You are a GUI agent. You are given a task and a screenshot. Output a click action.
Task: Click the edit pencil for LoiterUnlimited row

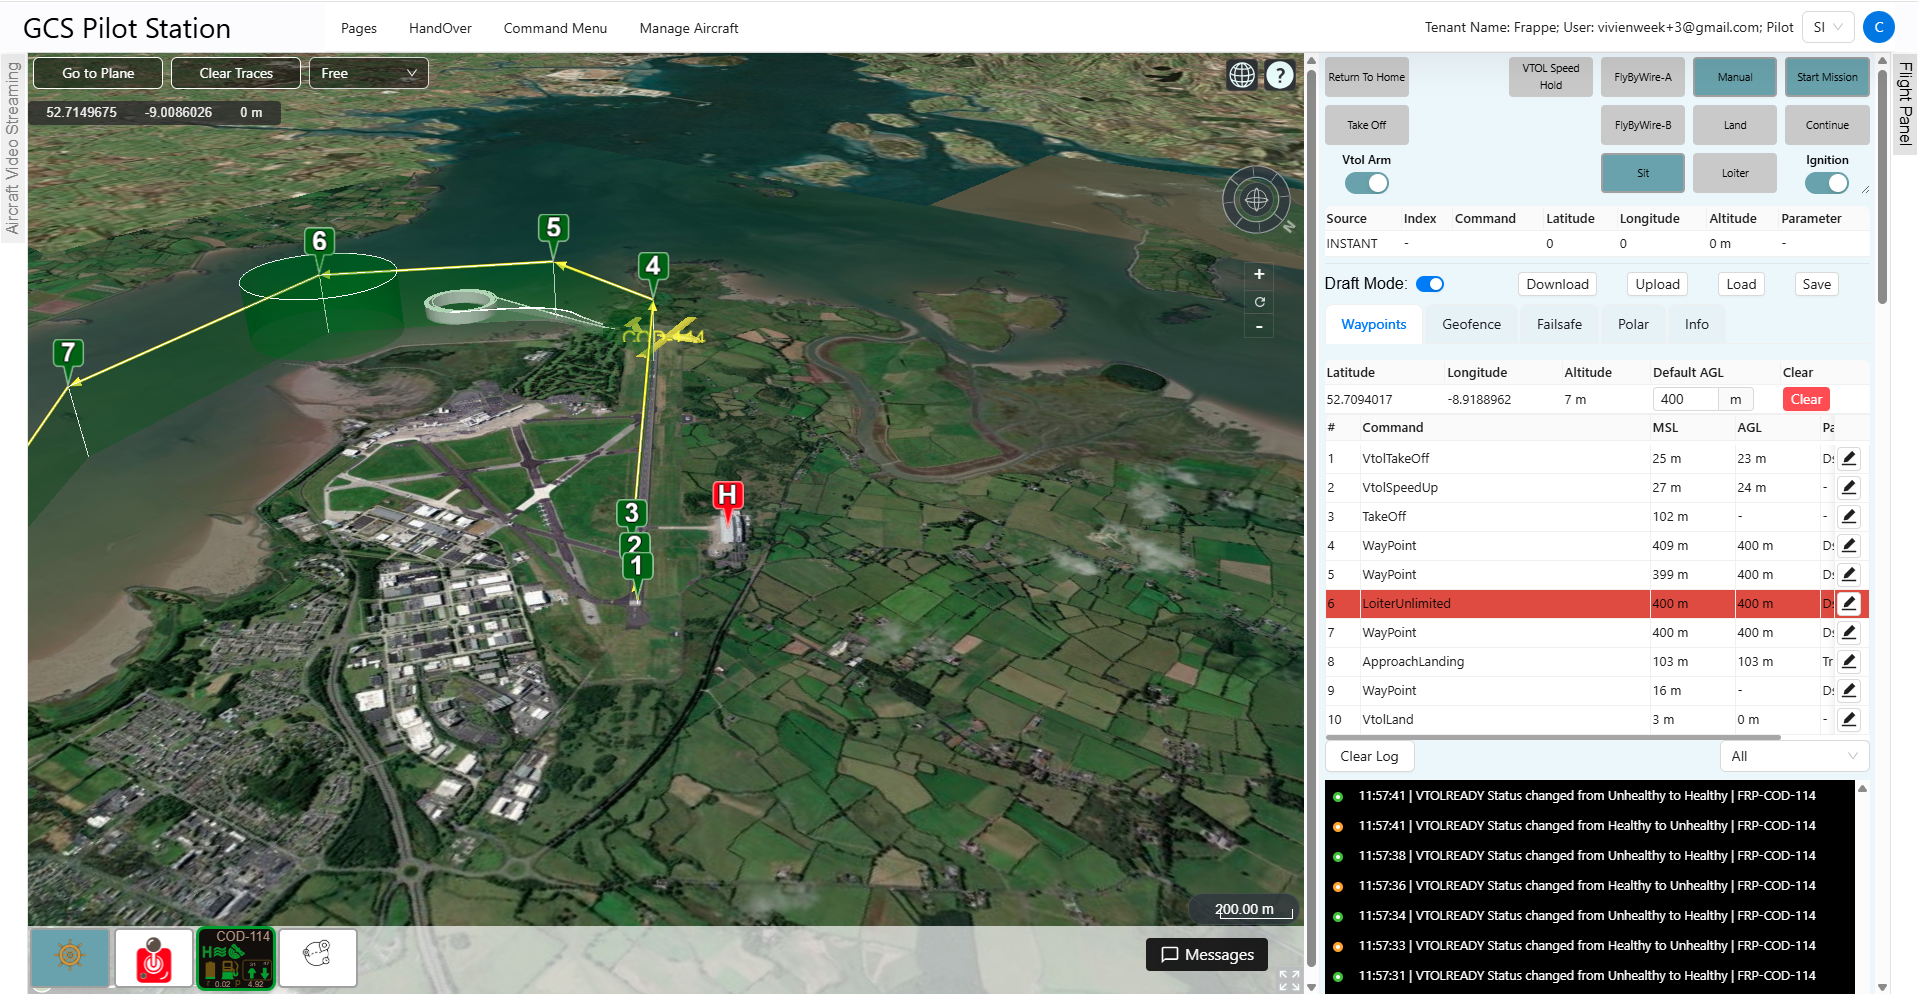pyautogui.click(x=1848, y=603)
